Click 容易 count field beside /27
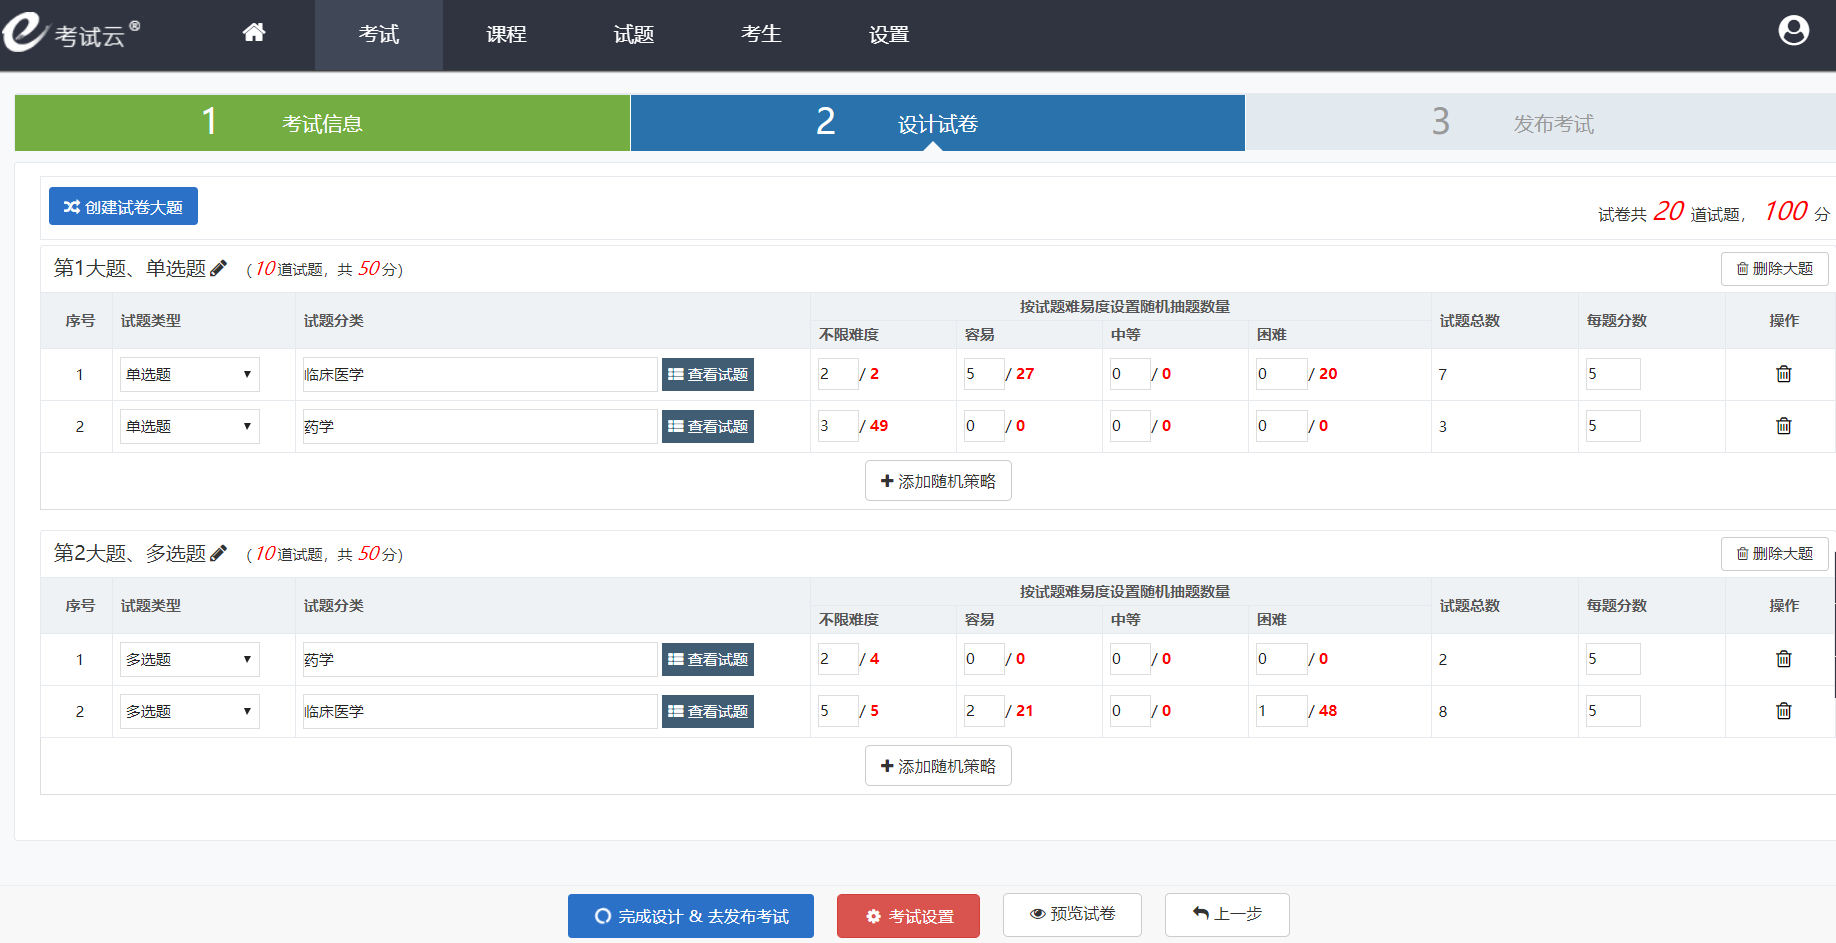Screen dimensions: 1836x943 pos(984,374)
